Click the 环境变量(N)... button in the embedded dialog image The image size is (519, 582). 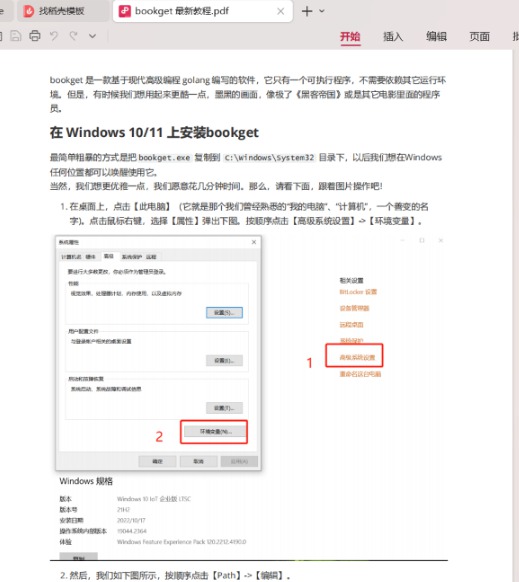coord(215,431)
